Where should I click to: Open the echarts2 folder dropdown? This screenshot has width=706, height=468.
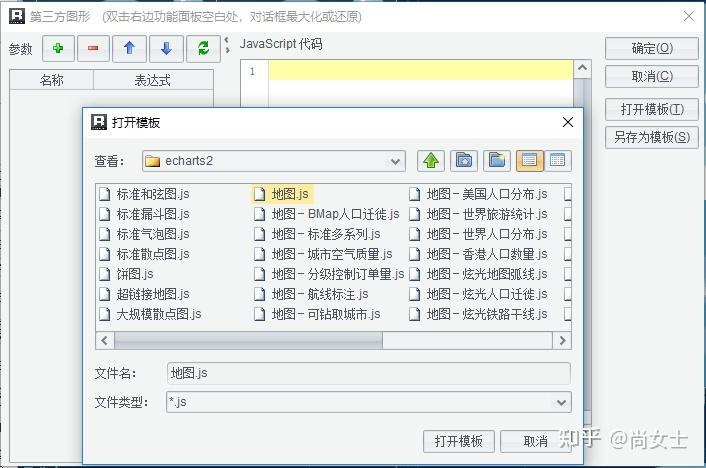(x=274, y=161)
